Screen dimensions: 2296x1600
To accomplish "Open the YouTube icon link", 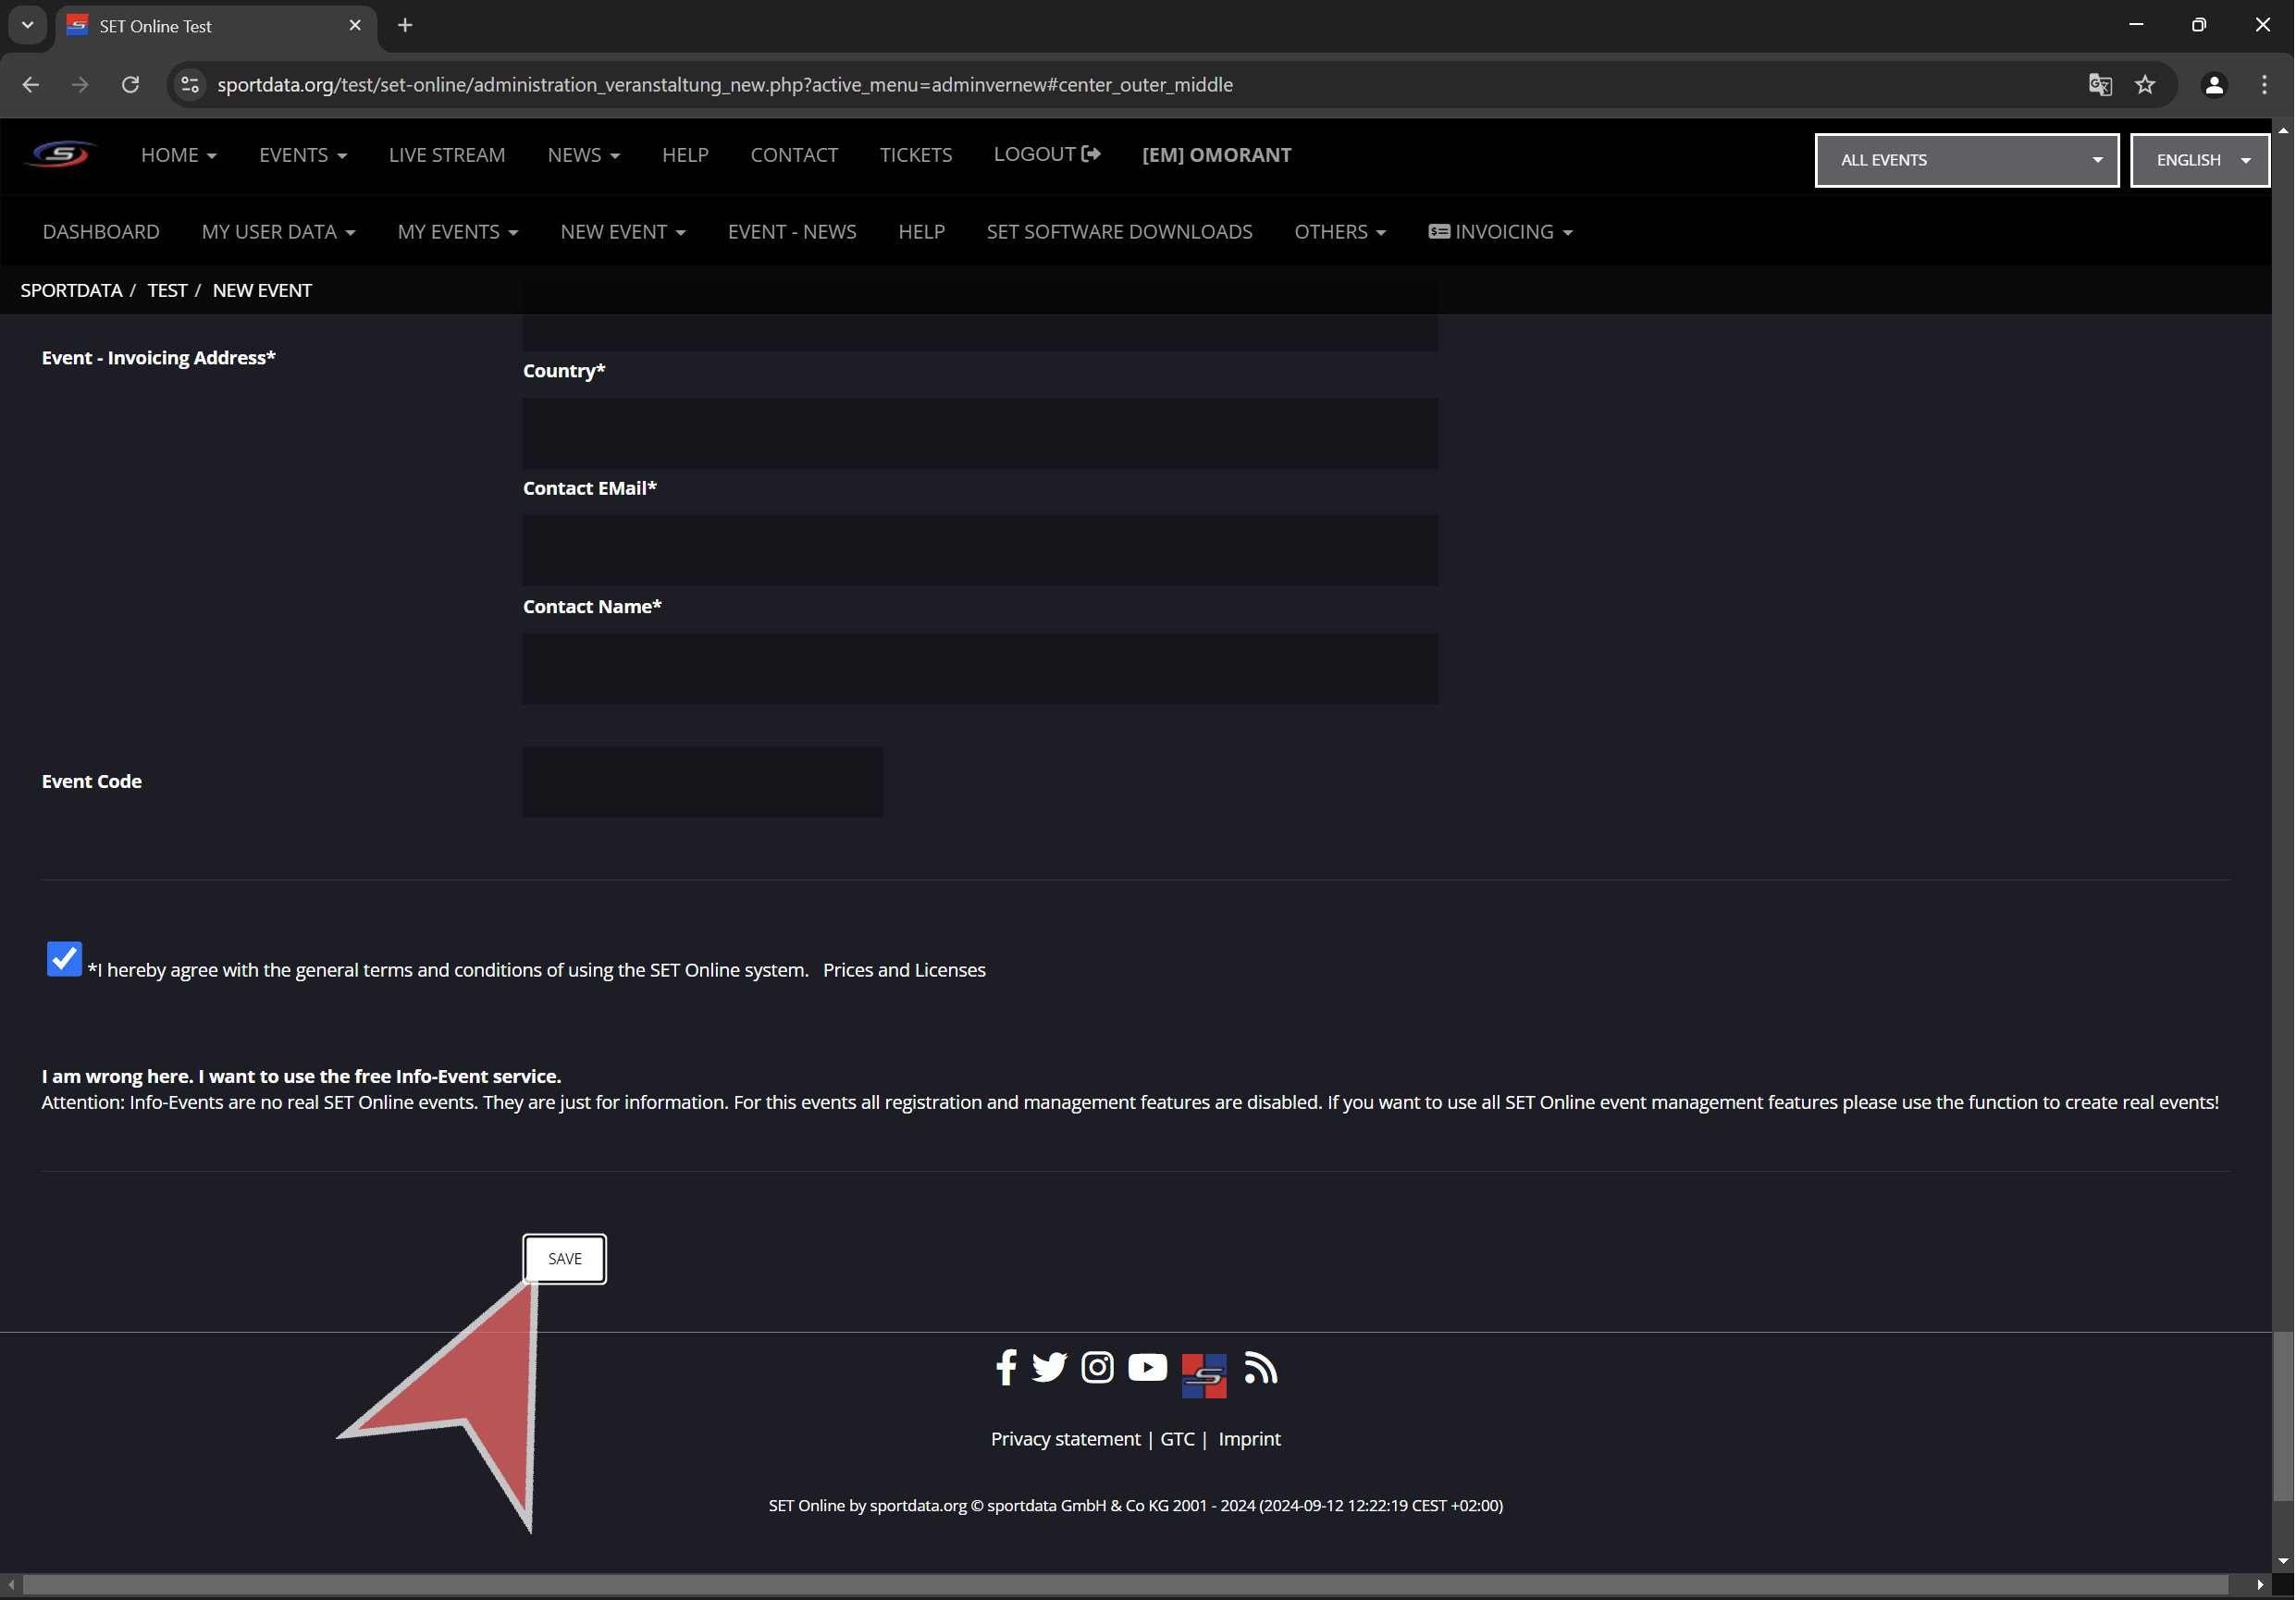I will (x=1147, y=1367).
